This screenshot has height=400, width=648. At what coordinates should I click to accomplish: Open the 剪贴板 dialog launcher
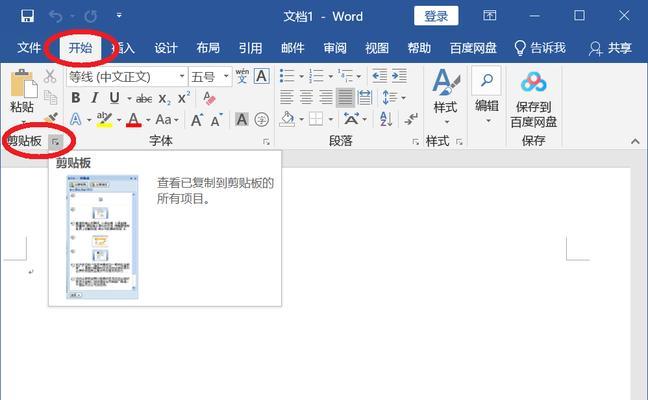pos(55,142)
